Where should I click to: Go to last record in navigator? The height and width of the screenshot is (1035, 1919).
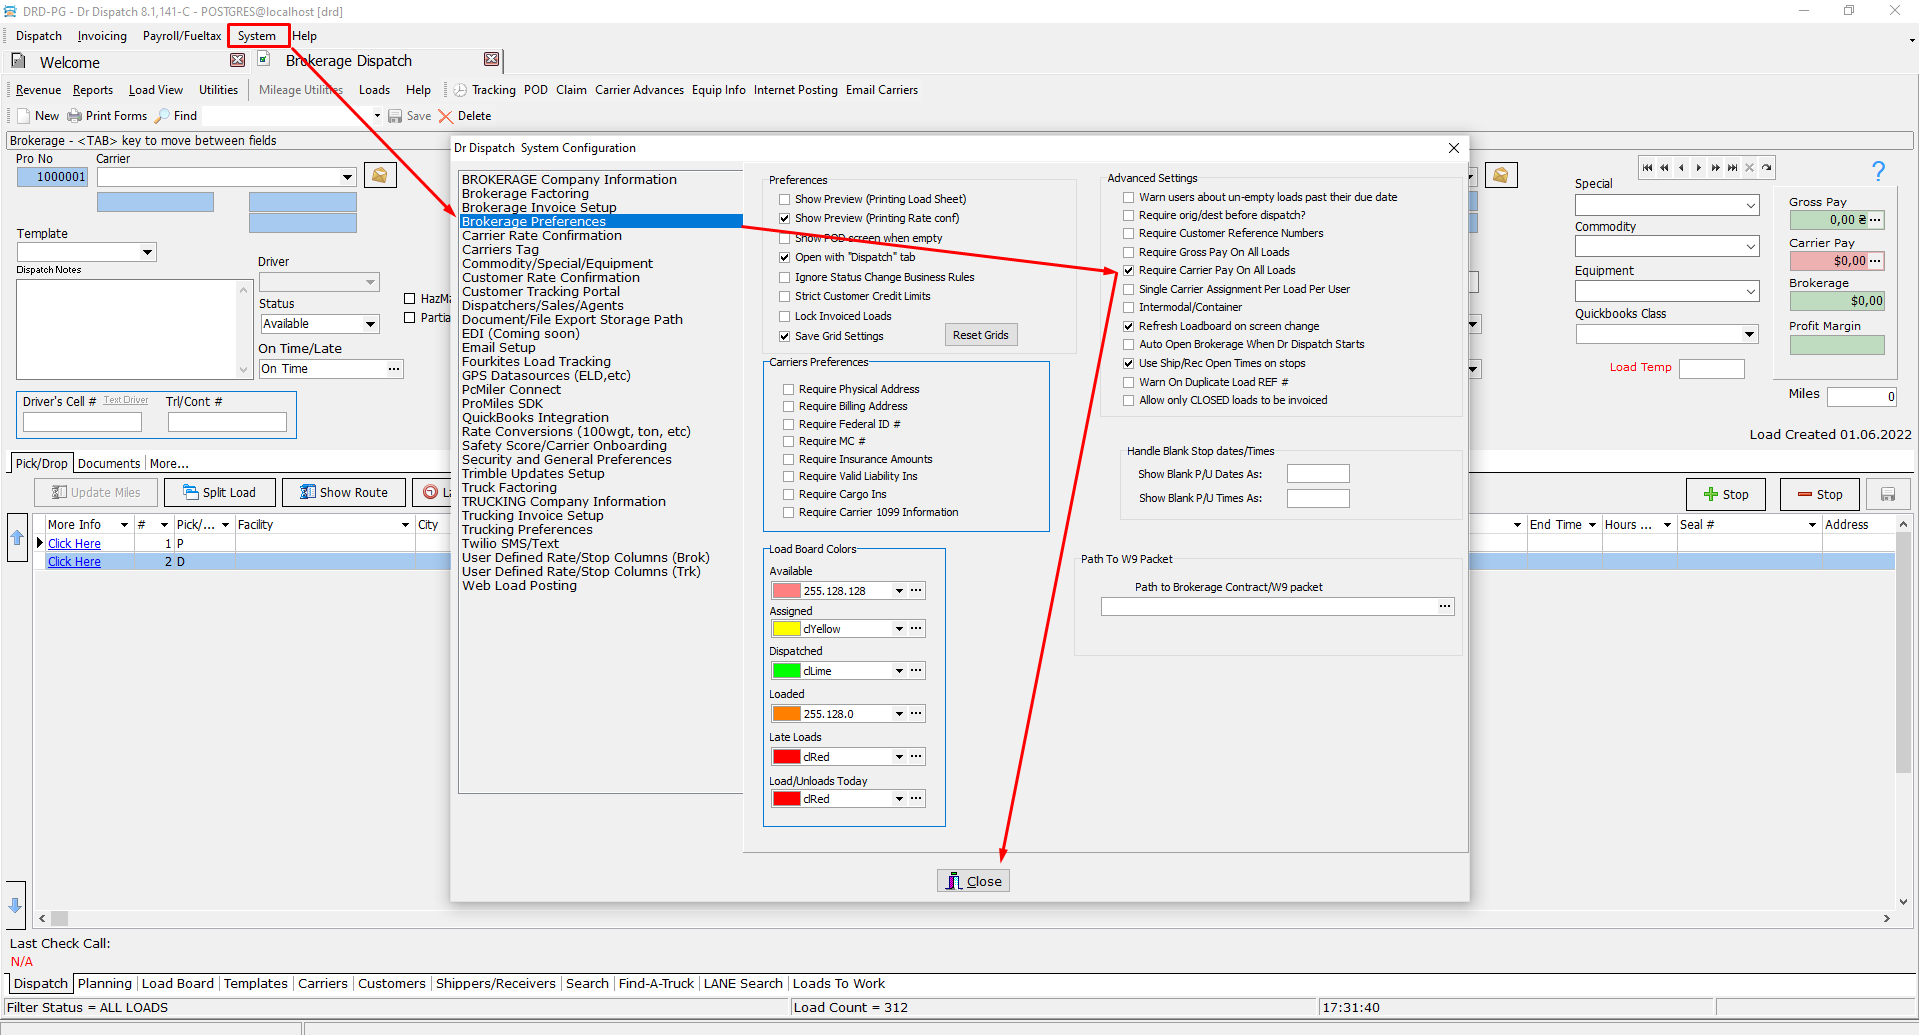(1732, 168)
